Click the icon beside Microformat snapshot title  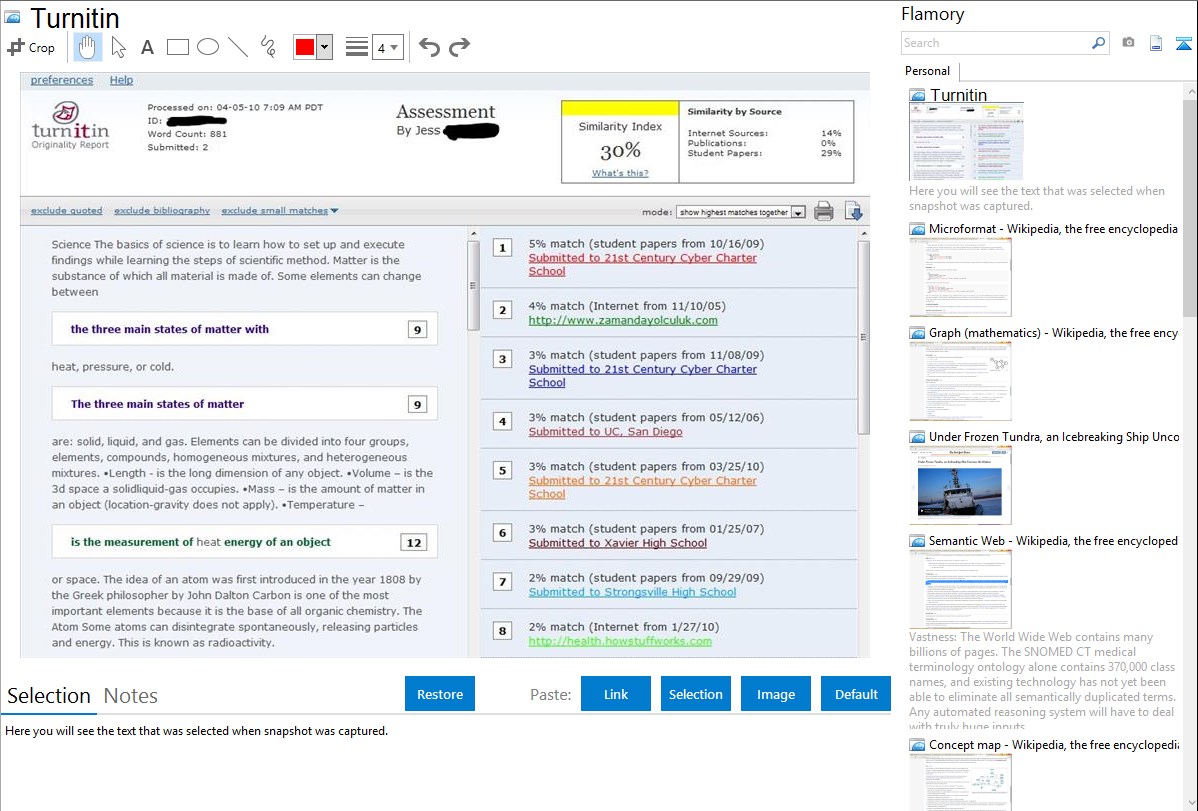click(x=917, y=229)
